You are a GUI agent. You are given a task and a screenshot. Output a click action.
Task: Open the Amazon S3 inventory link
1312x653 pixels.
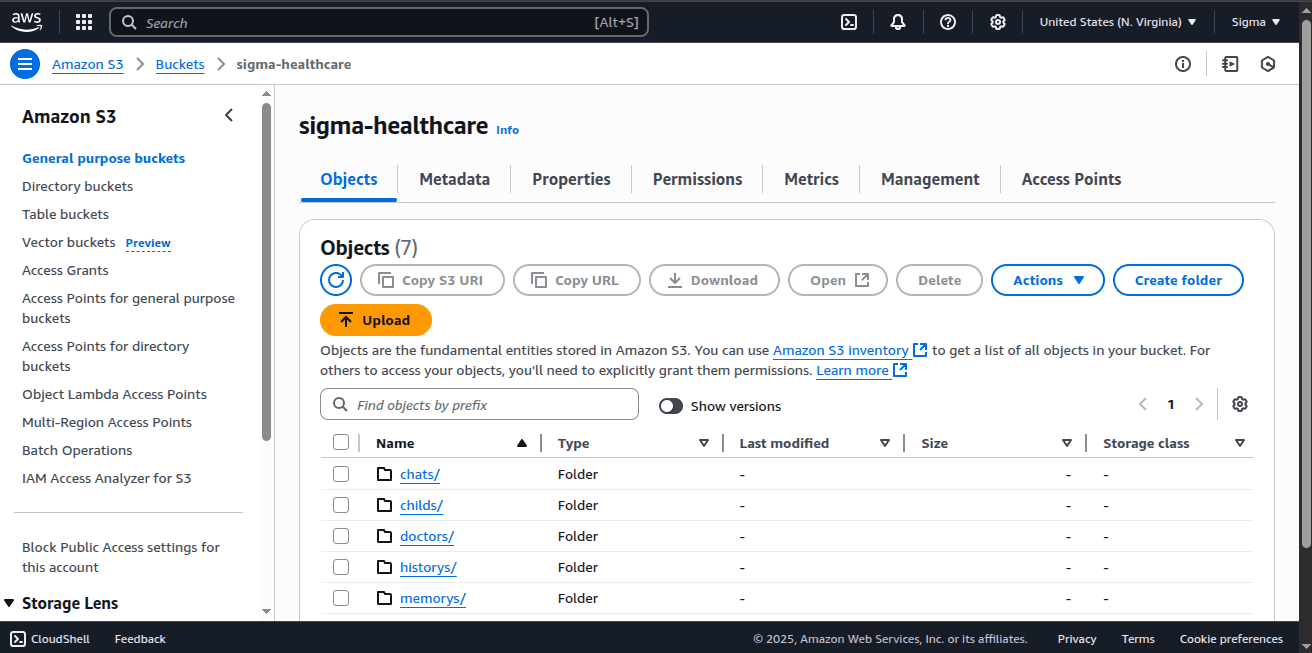[841, 350]
